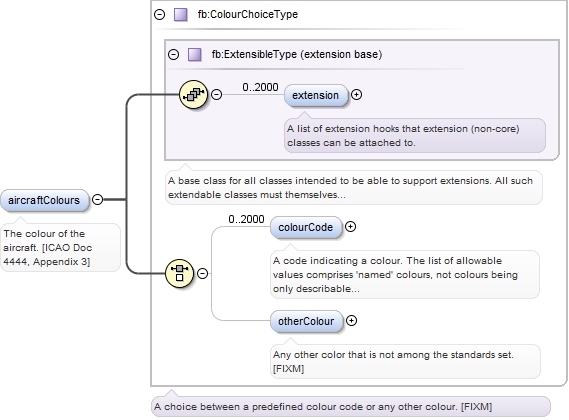The image size is (569, 420).
Task: Click the choice compositor icon near colourCode
Action: tap(179, 273)
